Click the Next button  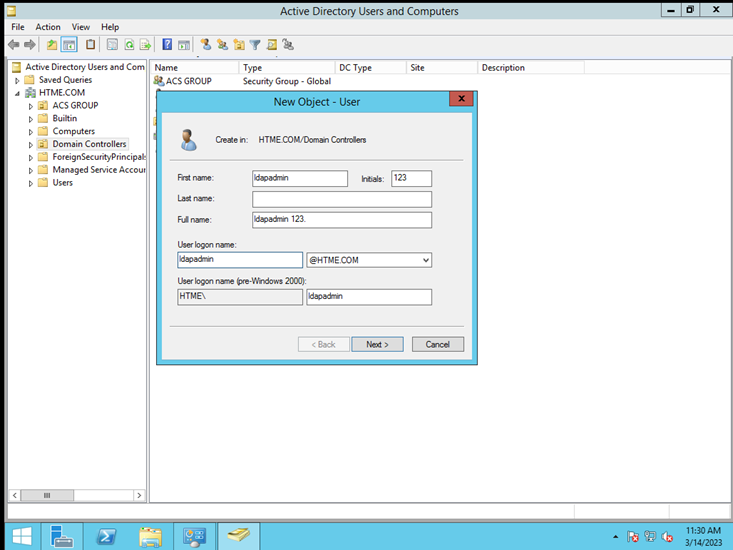(377, 344)
